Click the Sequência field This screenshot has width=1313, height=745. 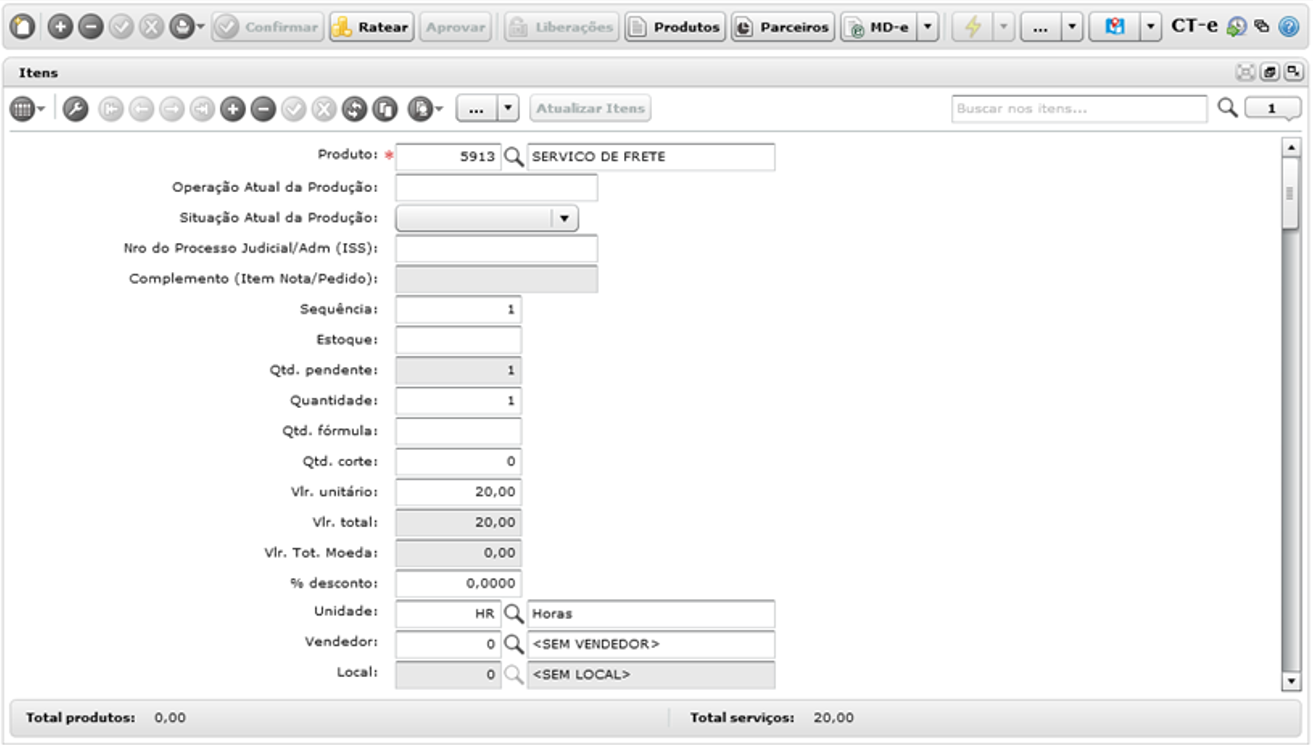tap(458, 310)
